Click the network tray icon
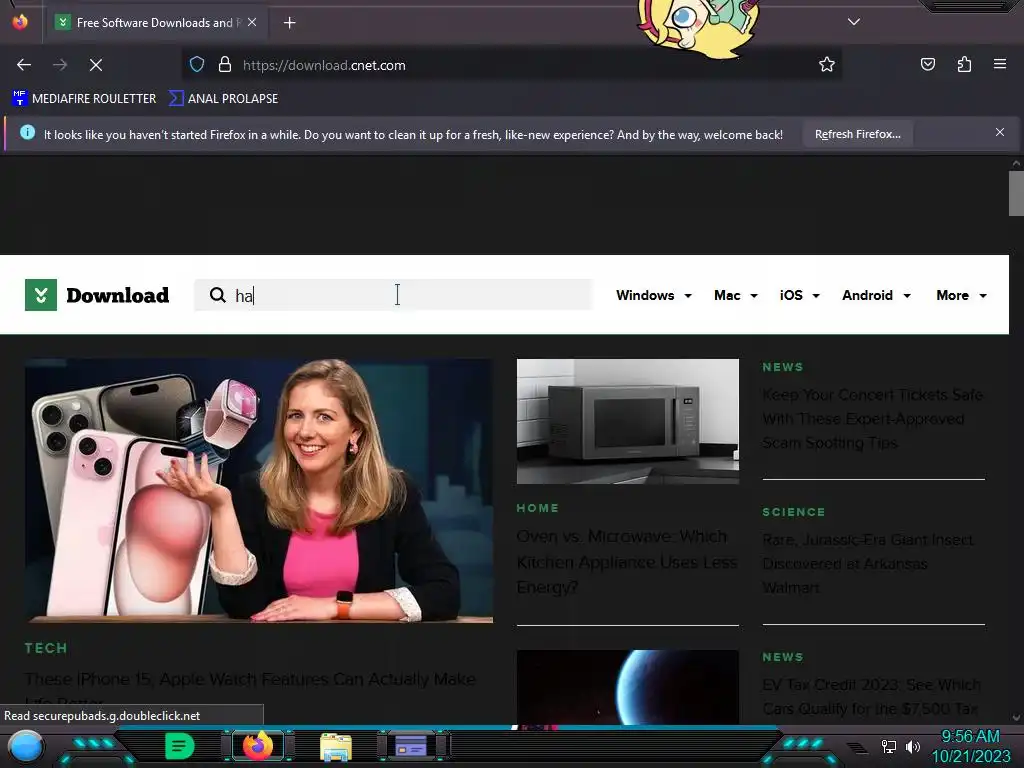This screenshot has width=1024, height=768. (x=889, y=746)
